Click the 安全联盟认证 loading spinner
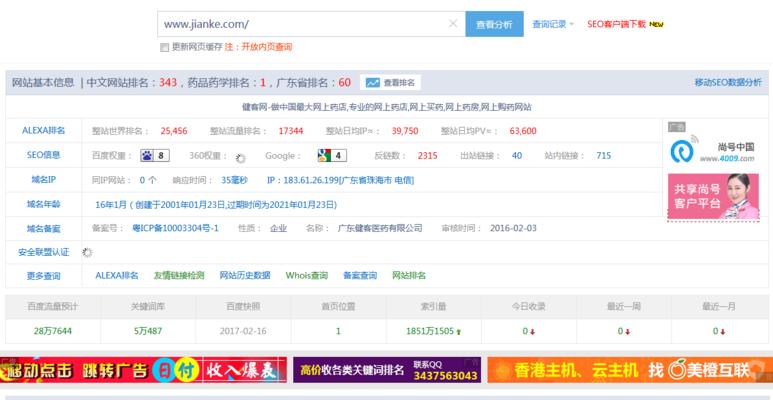Image resolution: width=773 pixels, height=400 pixels. pyautogui.click(x=87, y=253)
